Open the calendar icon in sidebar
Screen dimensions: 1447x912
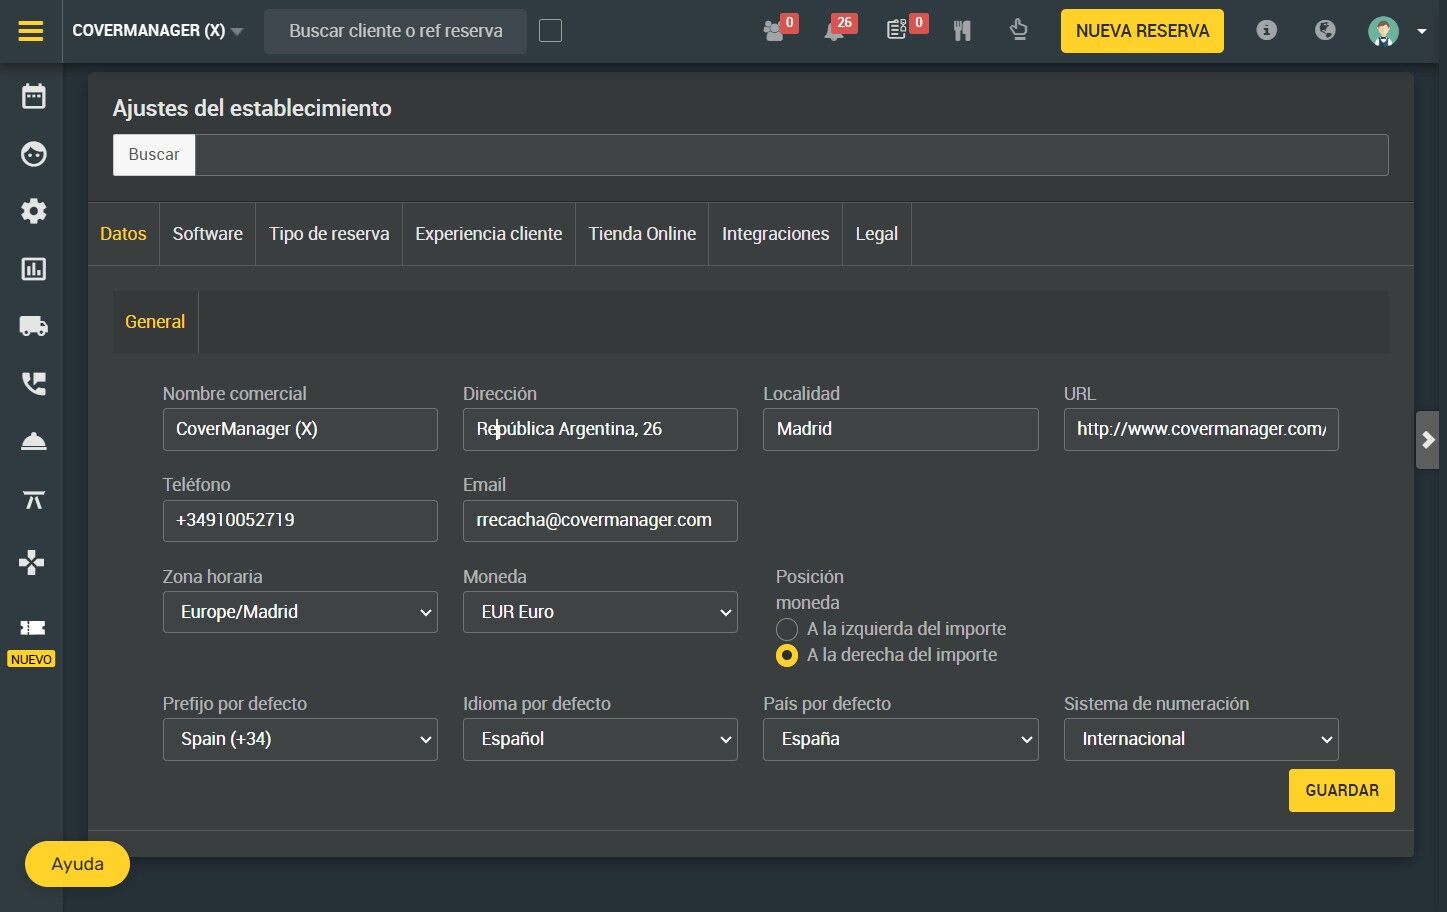pos(34,96)
